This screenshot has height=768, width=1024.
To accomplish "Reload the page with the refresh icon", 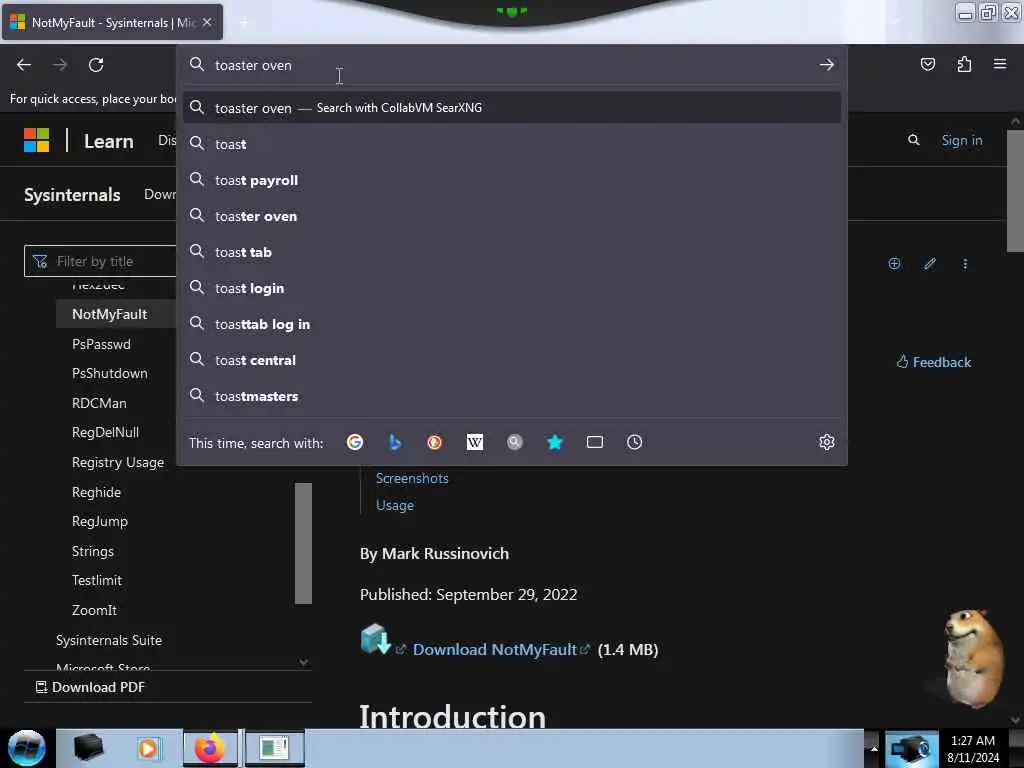I will (x=96, y=65).
